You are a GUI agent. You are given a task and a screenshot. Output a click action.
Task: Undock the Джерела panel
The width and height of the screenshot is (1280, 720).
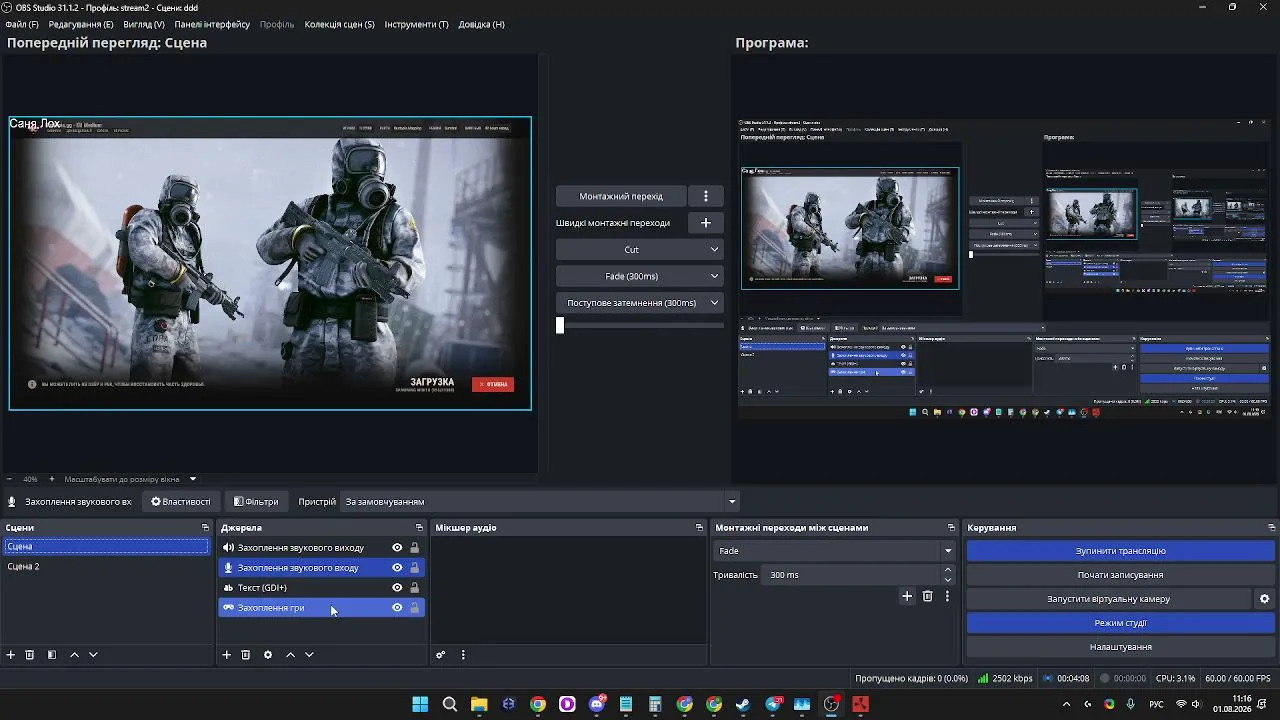420,528
